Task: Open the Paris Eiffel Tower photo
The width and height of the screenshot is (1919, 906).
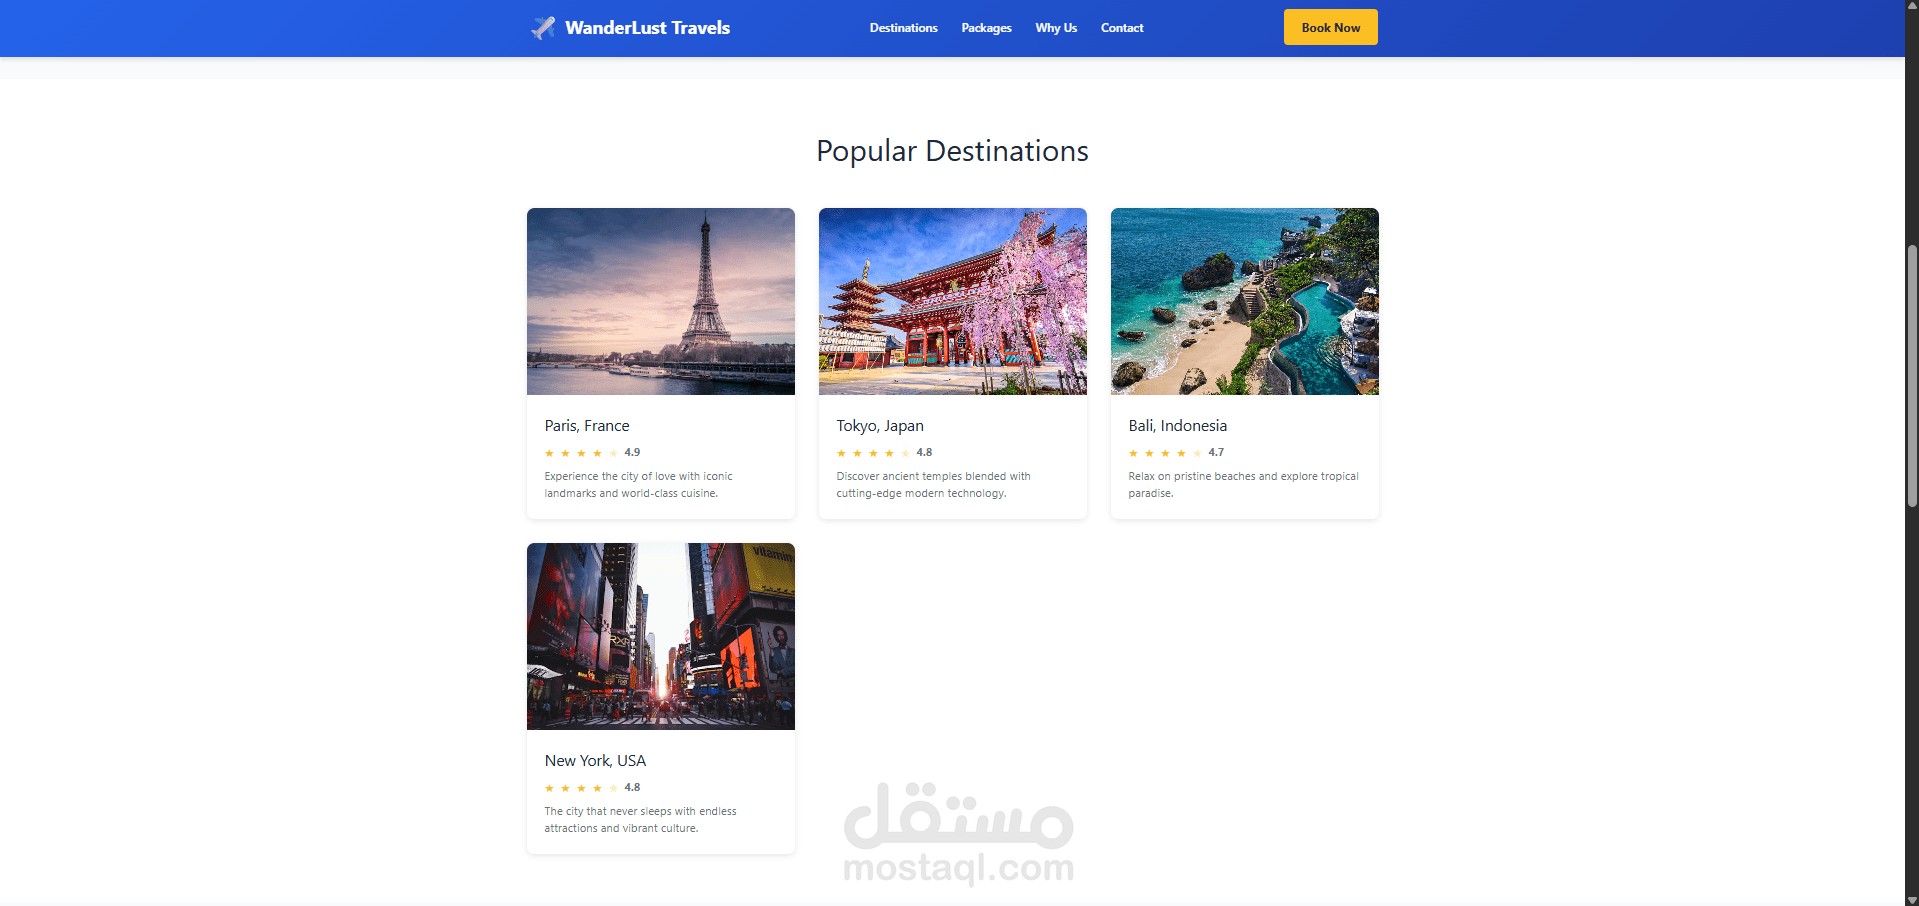Action: pyautogui.click(x=661, y=301)
